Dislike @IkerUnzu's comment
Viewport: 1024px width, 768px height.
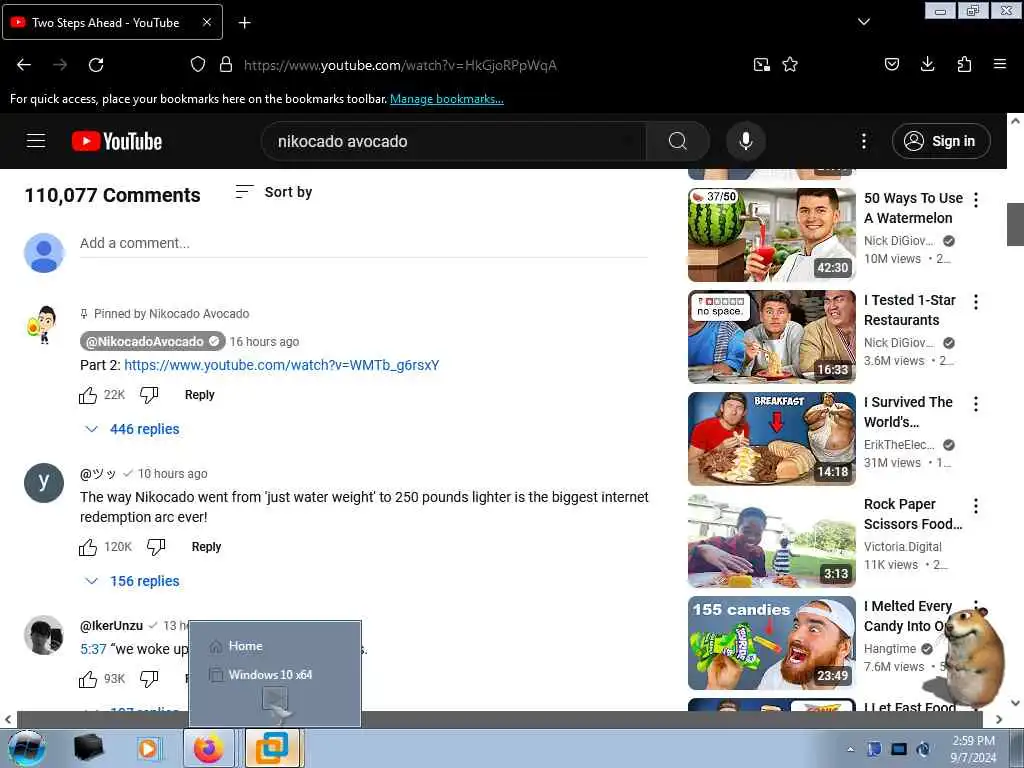149,679
